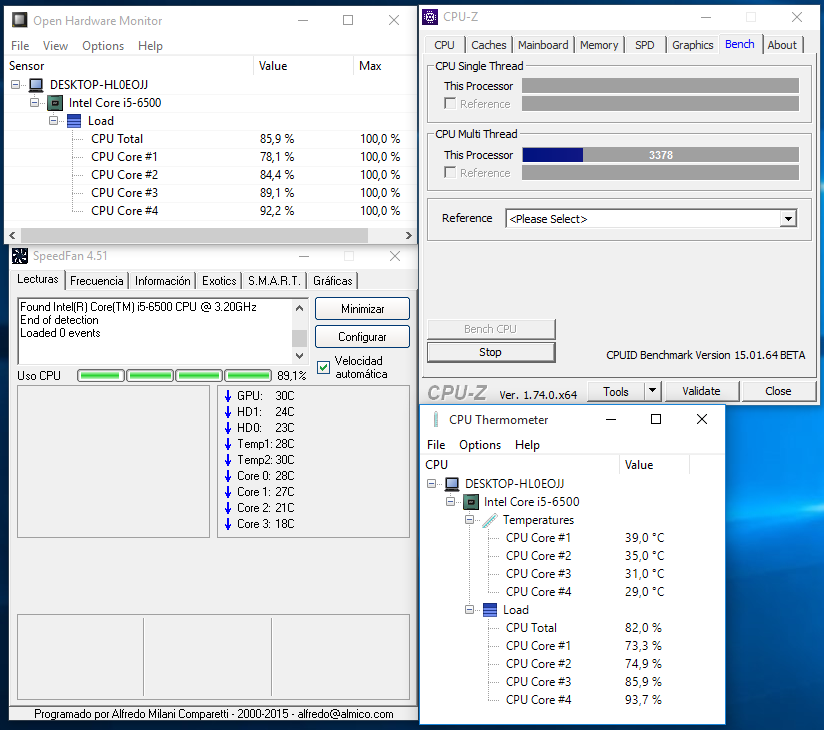Image resolution: width=824 pixels, height=730 pixels.
Task: Select the Memory tab in CPU-Z
Action: [599, 45]
